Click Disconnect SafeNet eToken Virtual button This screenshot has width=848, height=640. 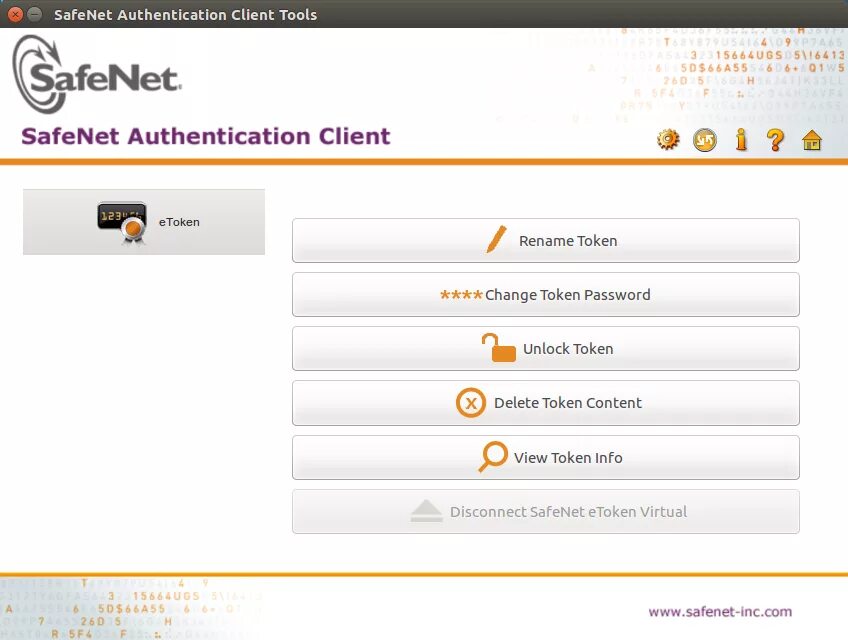546,512
